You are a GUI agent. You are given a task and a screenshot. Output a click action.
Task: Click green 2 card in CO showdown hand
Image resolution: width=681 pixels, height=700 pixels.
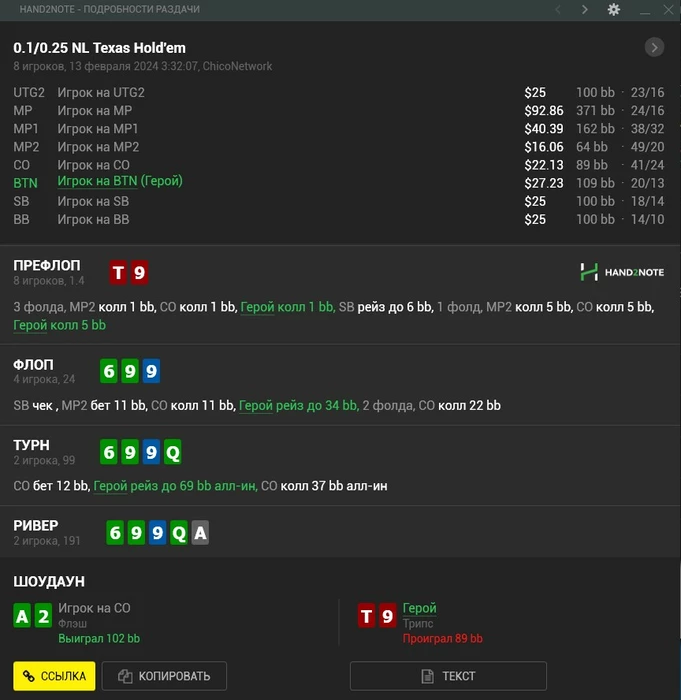(43, 616)
